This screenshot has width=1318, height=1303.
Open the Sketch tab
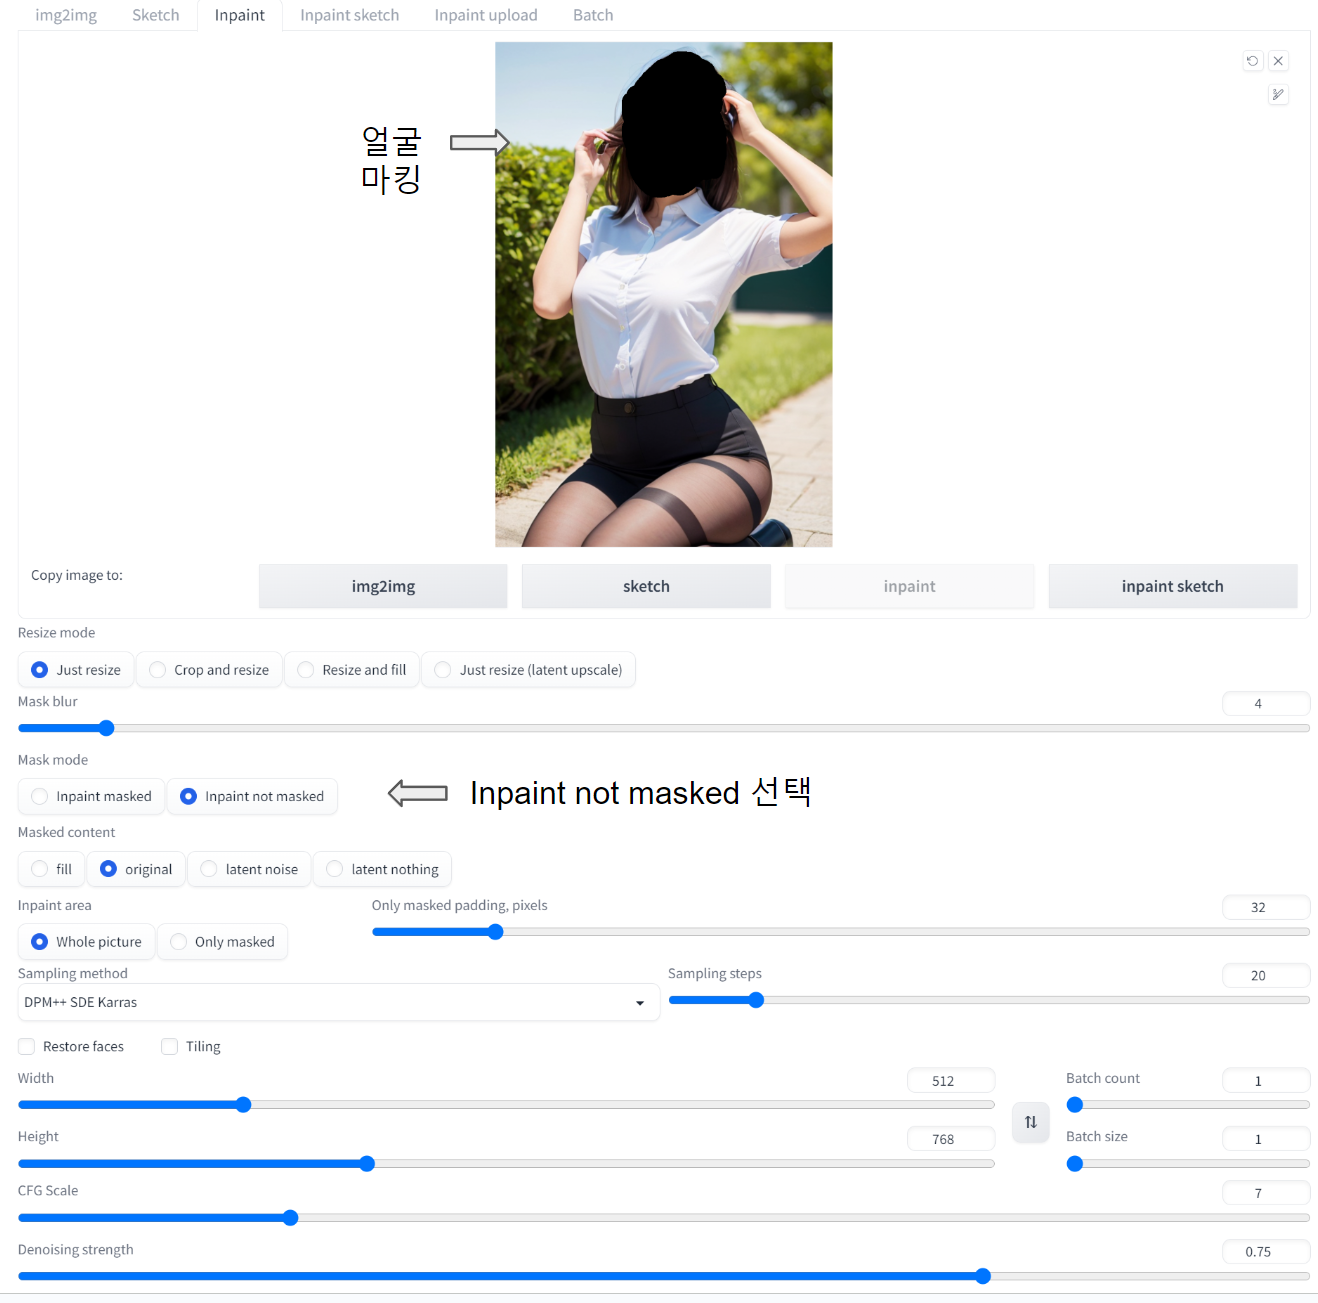[156, 15]
